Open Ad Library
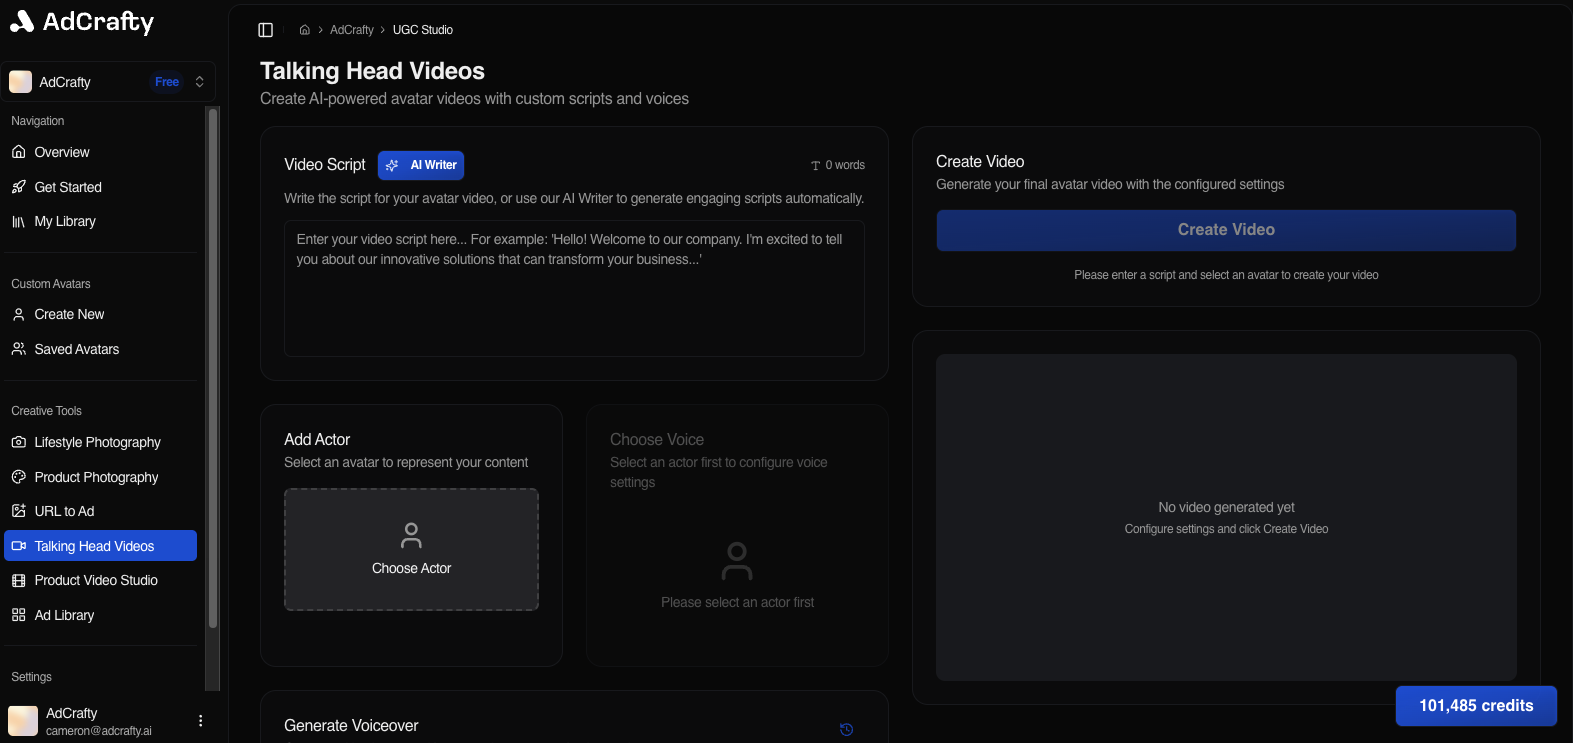 (x=100, y=615)
